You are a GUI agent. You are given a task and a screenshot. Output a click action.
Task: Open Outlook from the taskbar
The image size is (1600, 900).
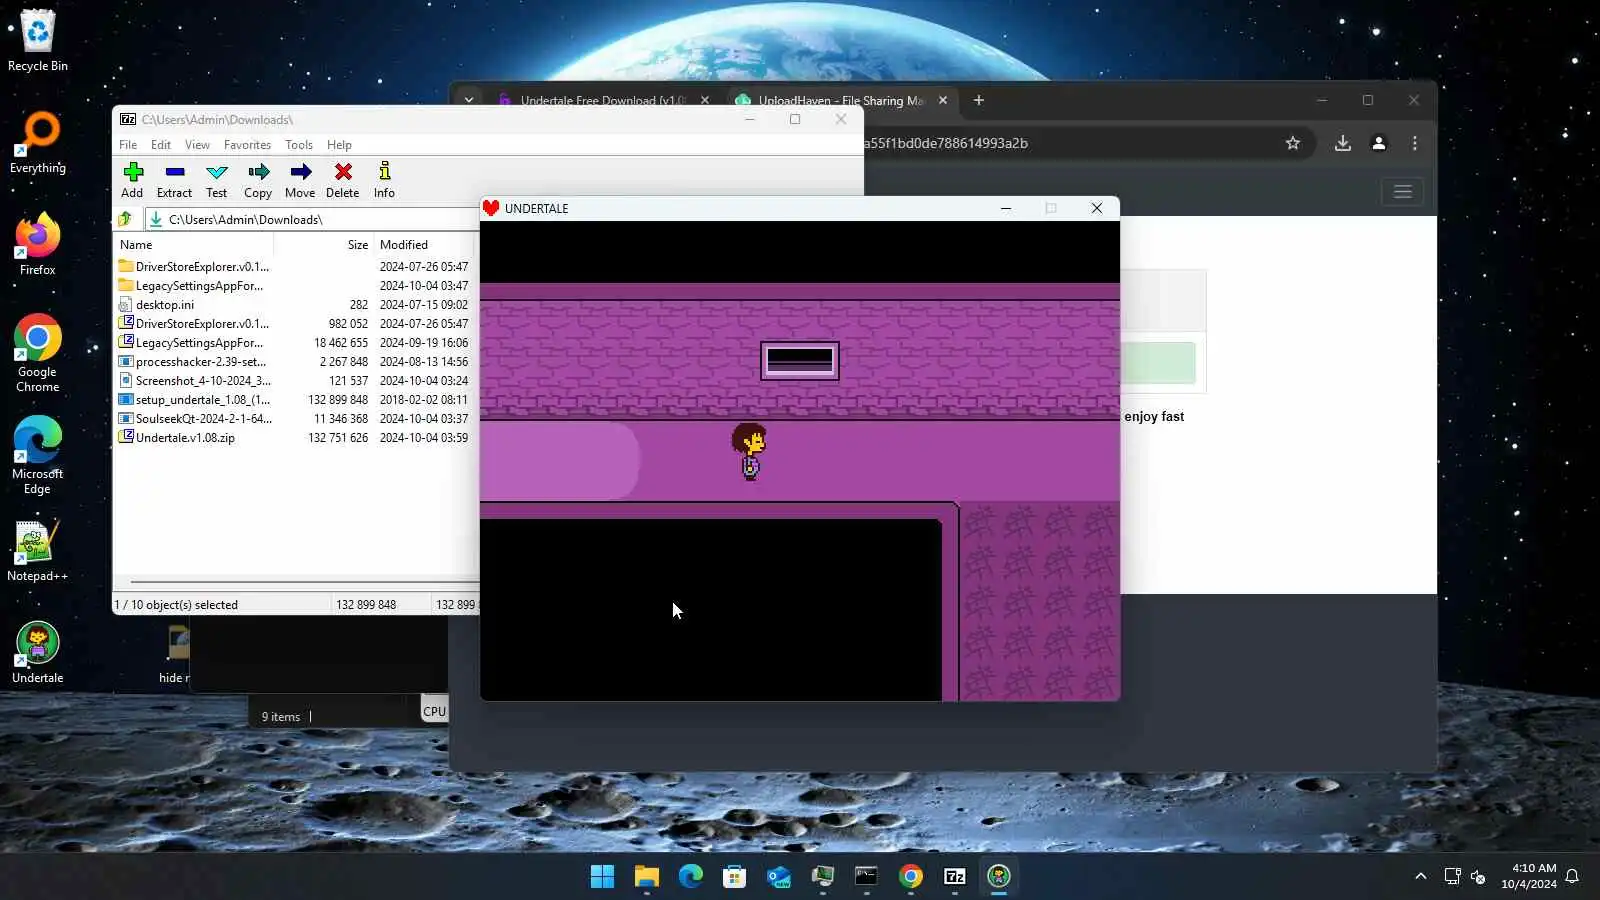tap(779, 877)
